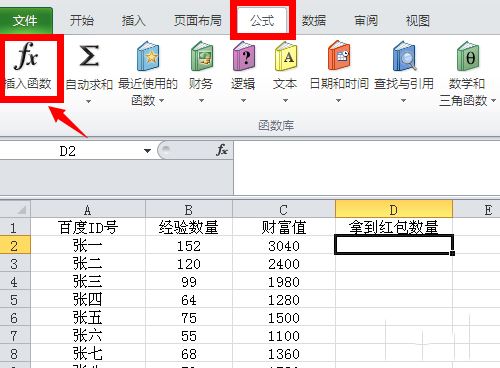500x368 pixels.
Task: Expand the Lookup and Reference dropdown arrow
Action: pyautogui.click(x=403, y=100)
